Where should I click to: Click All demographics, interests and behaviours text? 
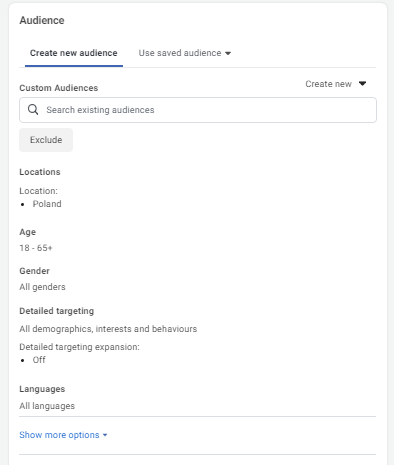coord(108,329)
